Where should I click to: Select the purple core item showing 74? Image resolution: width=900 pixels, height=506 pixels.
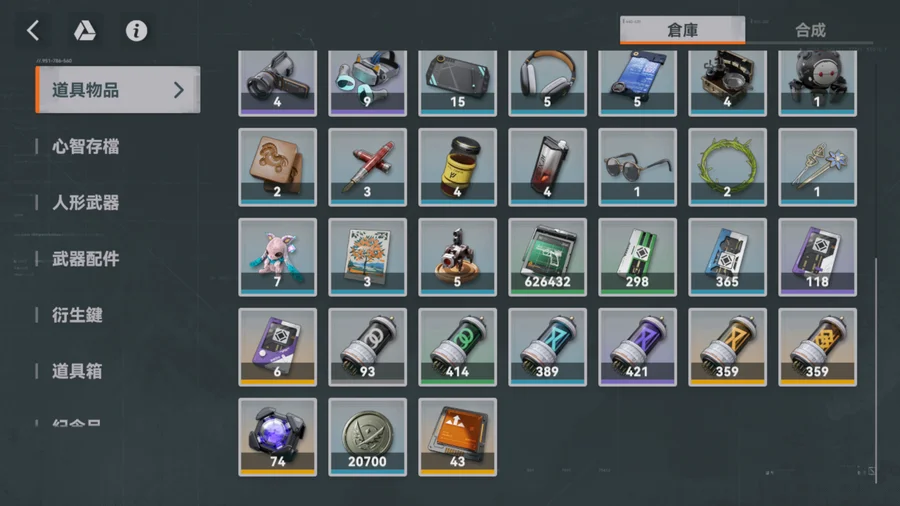(277, 437)
